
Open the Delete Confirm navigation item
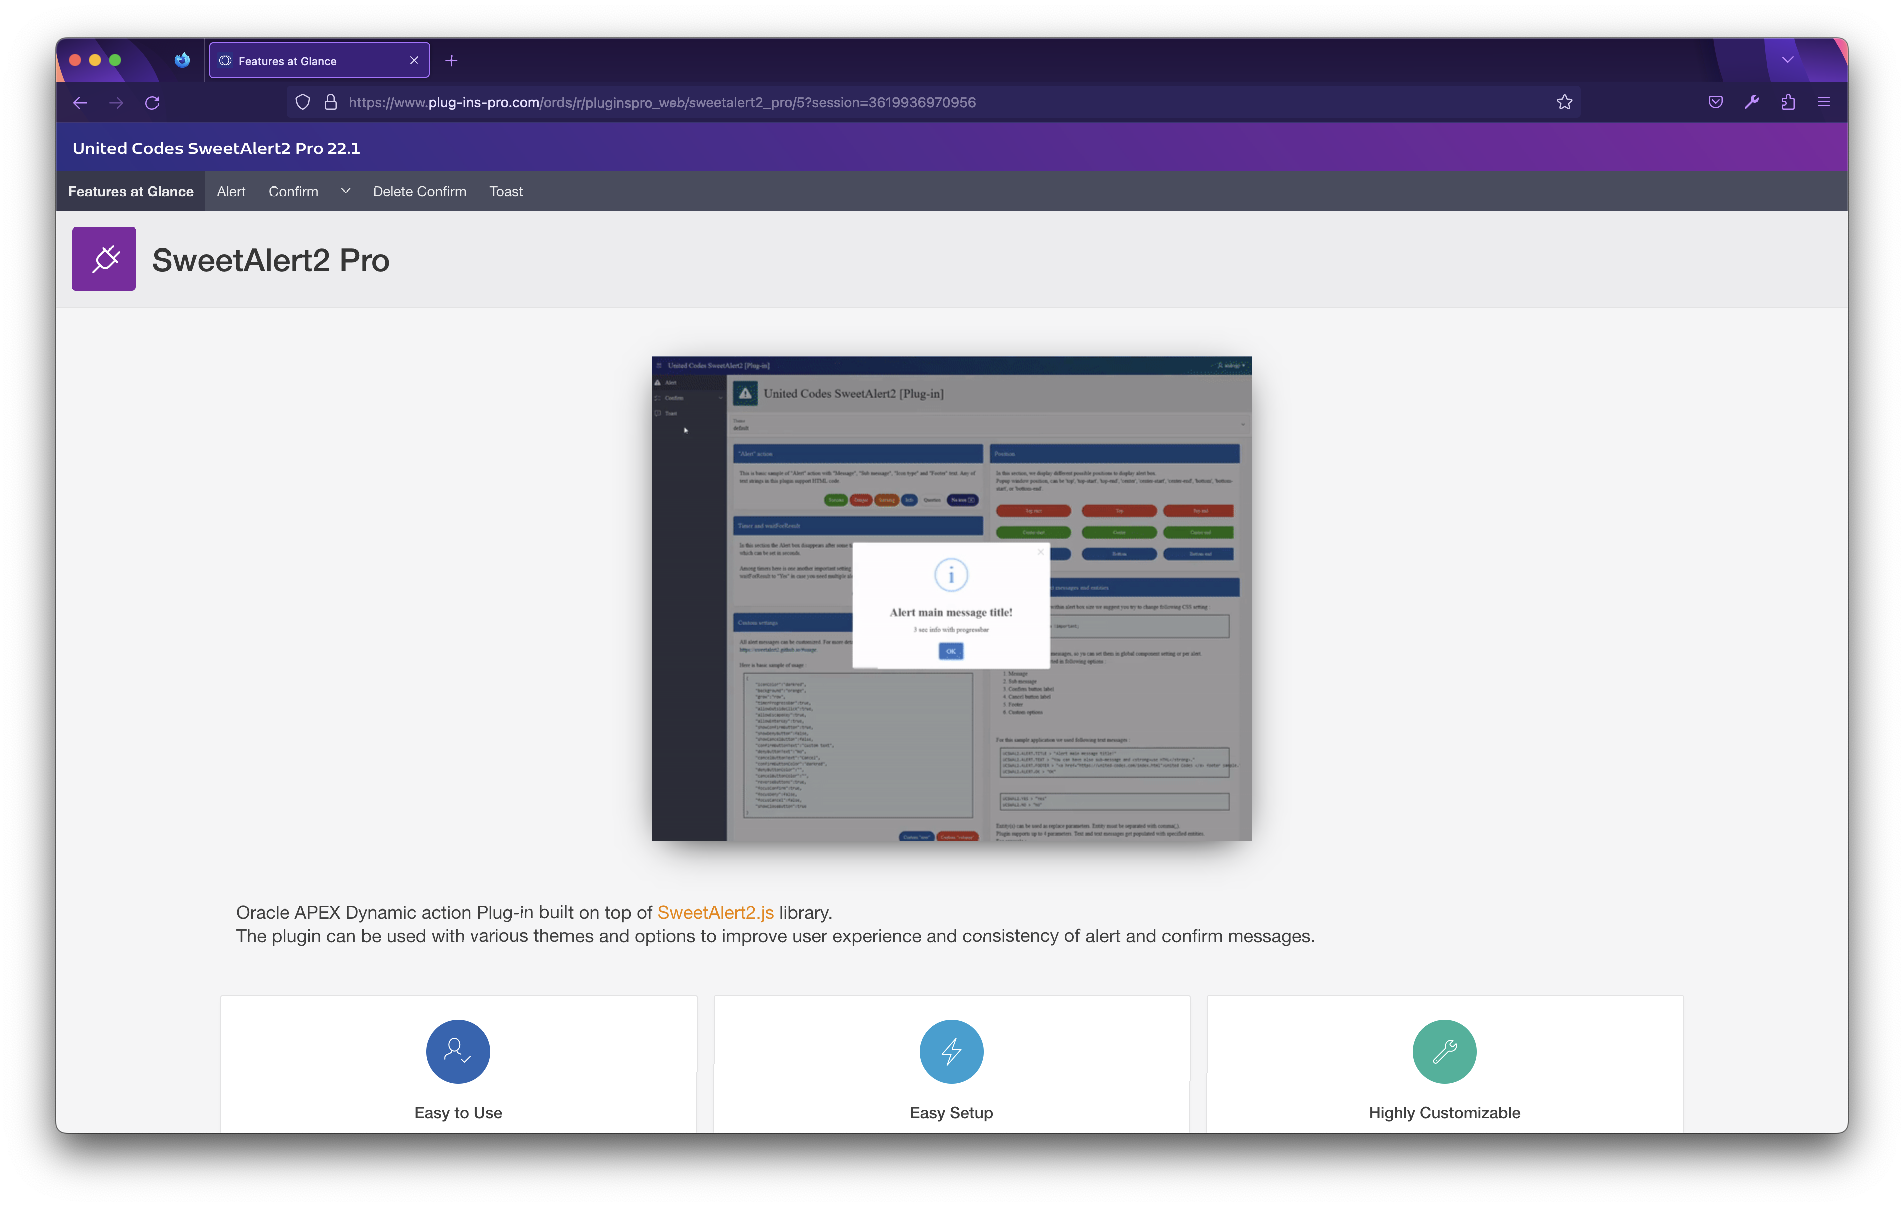click(x=420, y=191)
